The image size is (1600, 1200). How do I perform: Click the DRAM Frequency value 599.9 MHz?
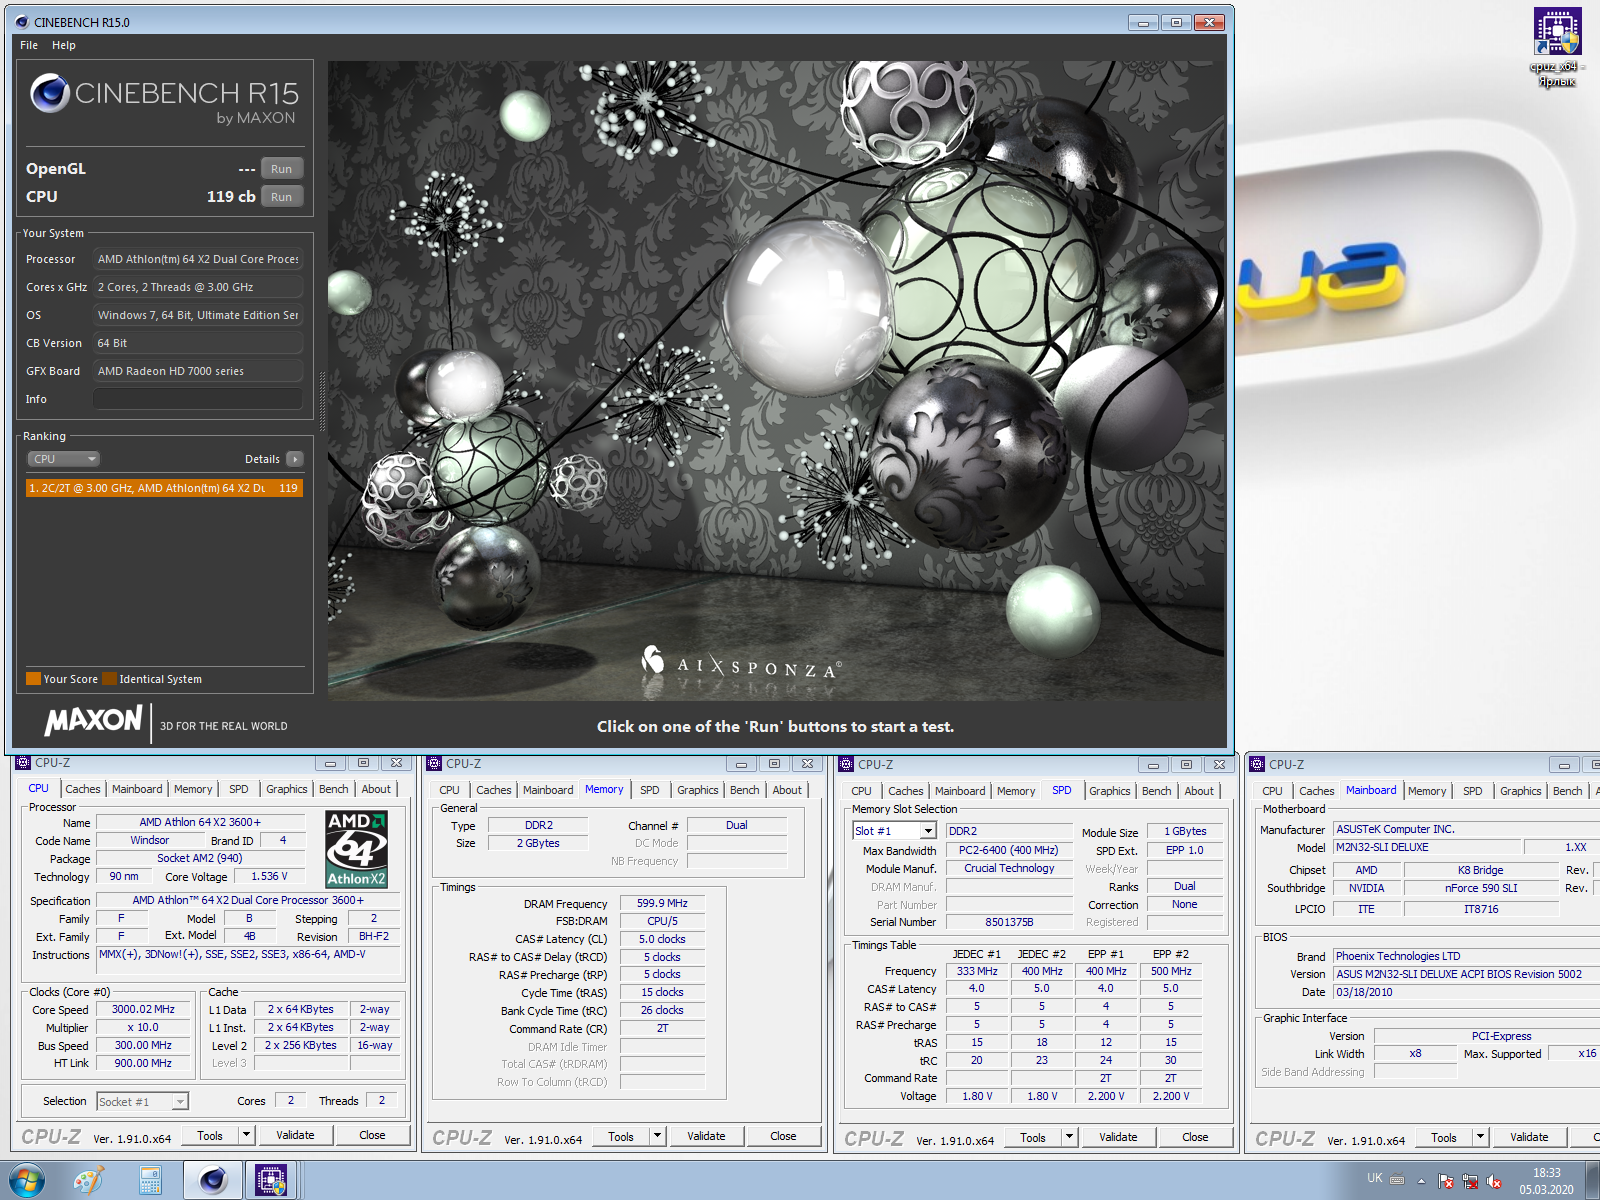point(662,903)
